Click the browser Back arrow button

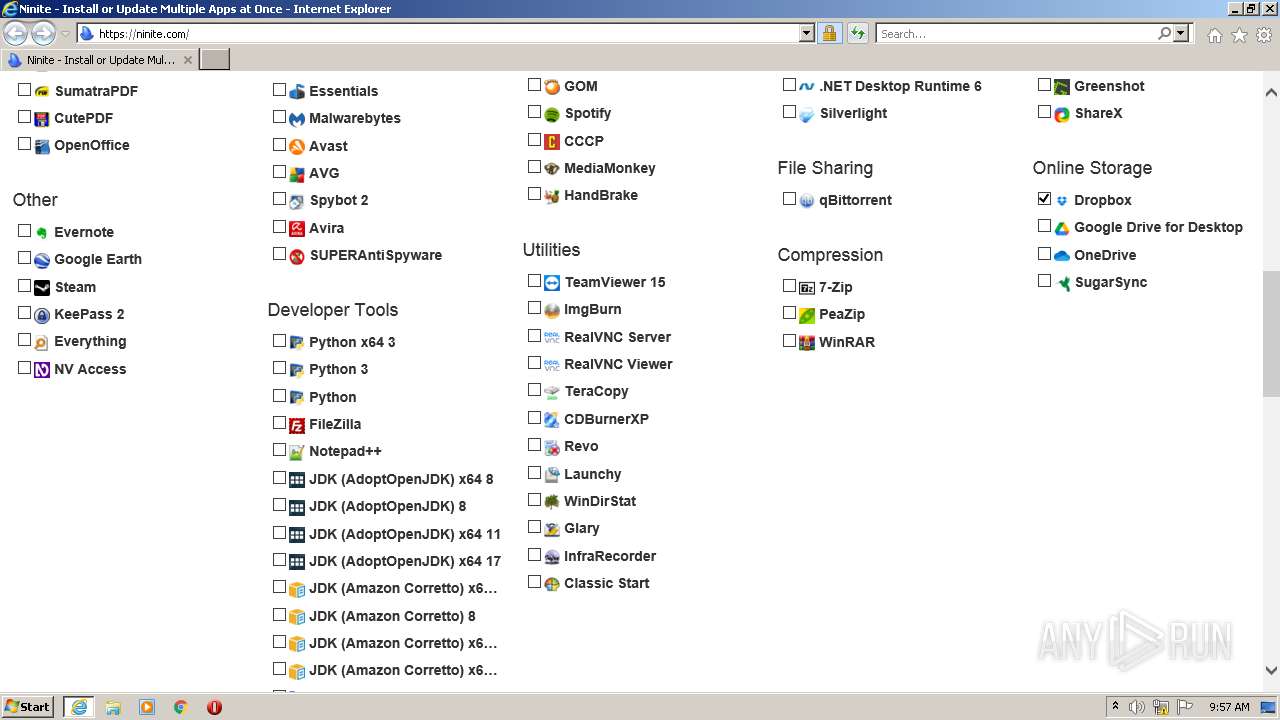16,34
